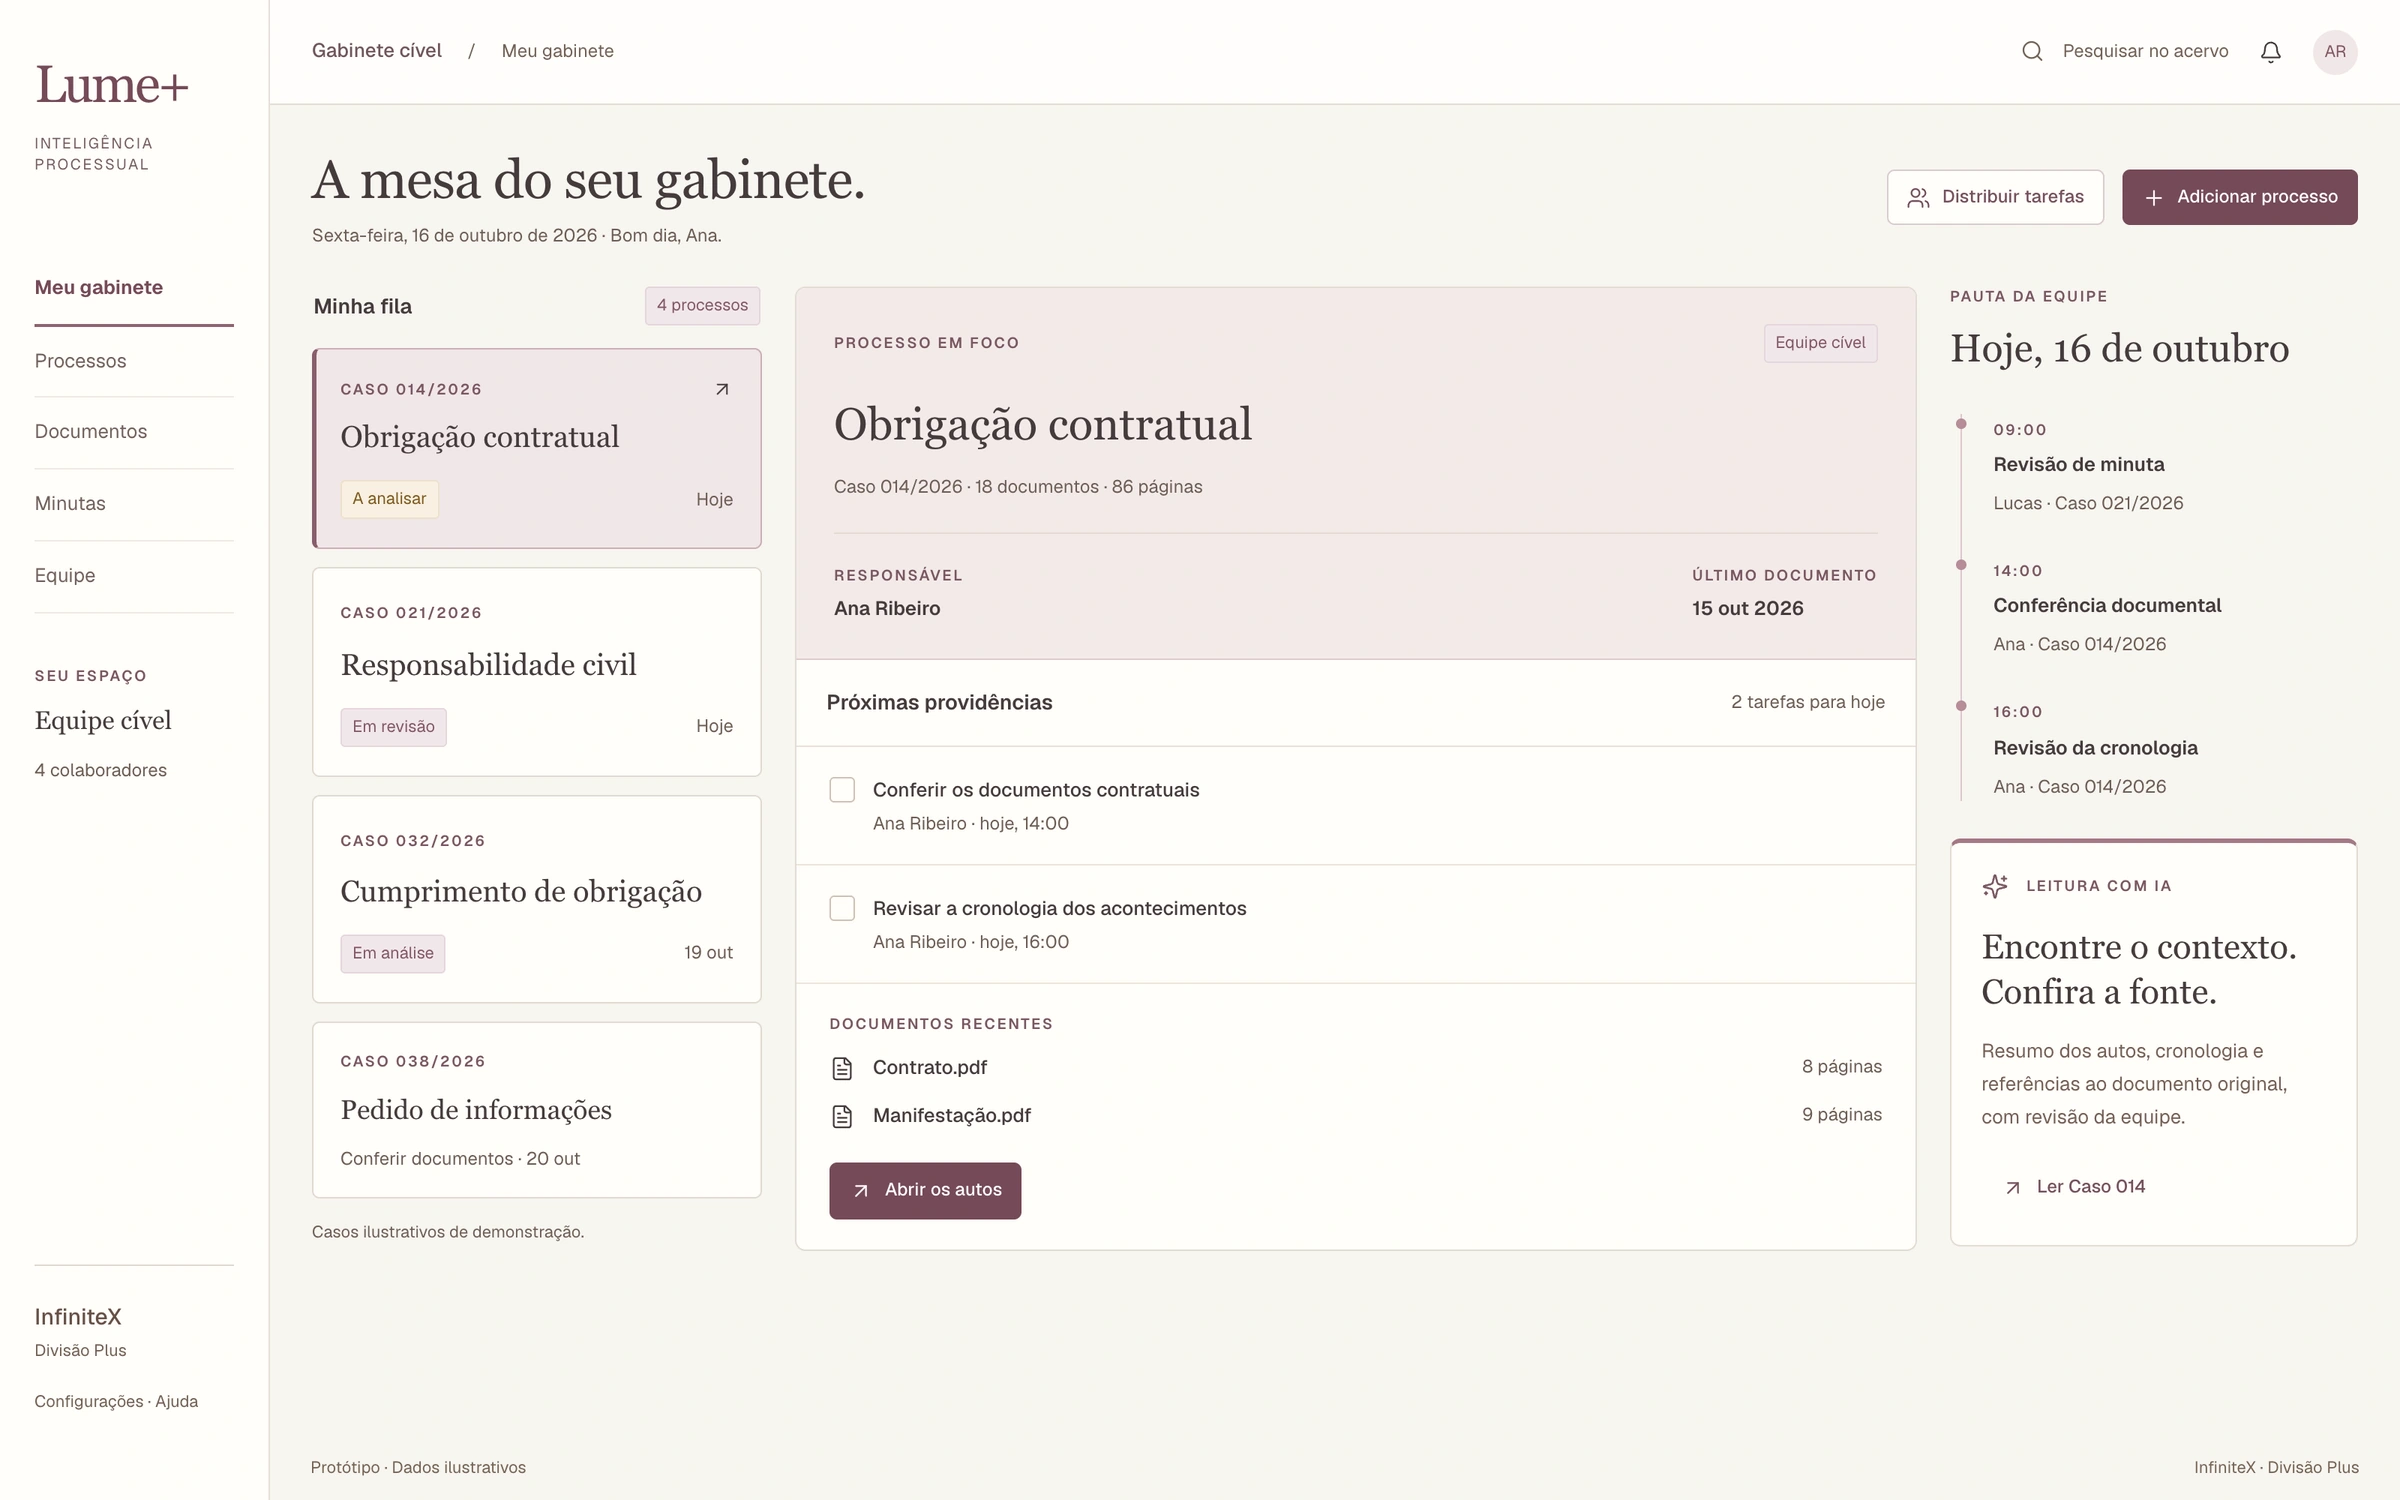Click the Manifestação.pdf file icon
The image size is (2400, 1500).
tap(842, 1116)
